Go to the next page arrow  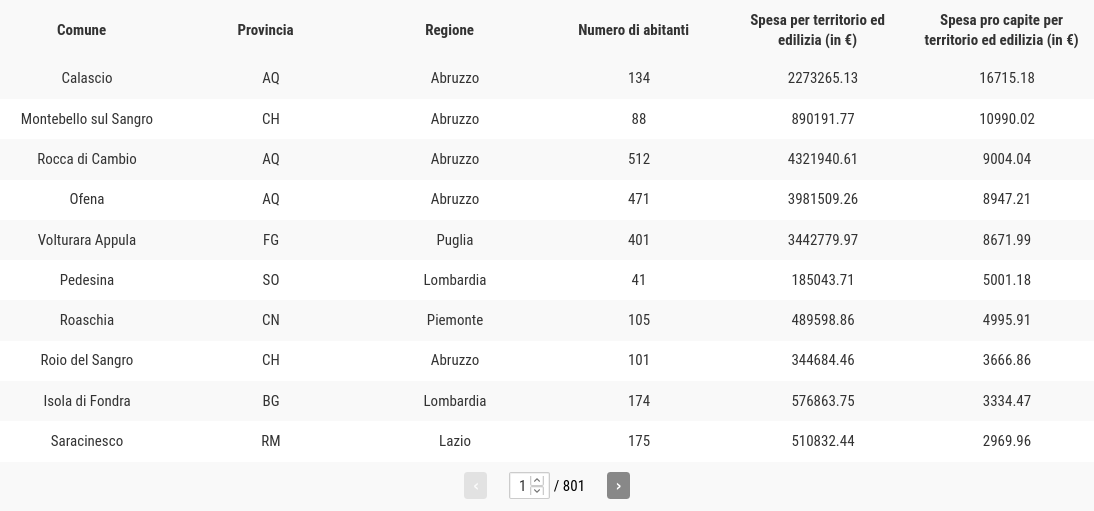point(618,486)
